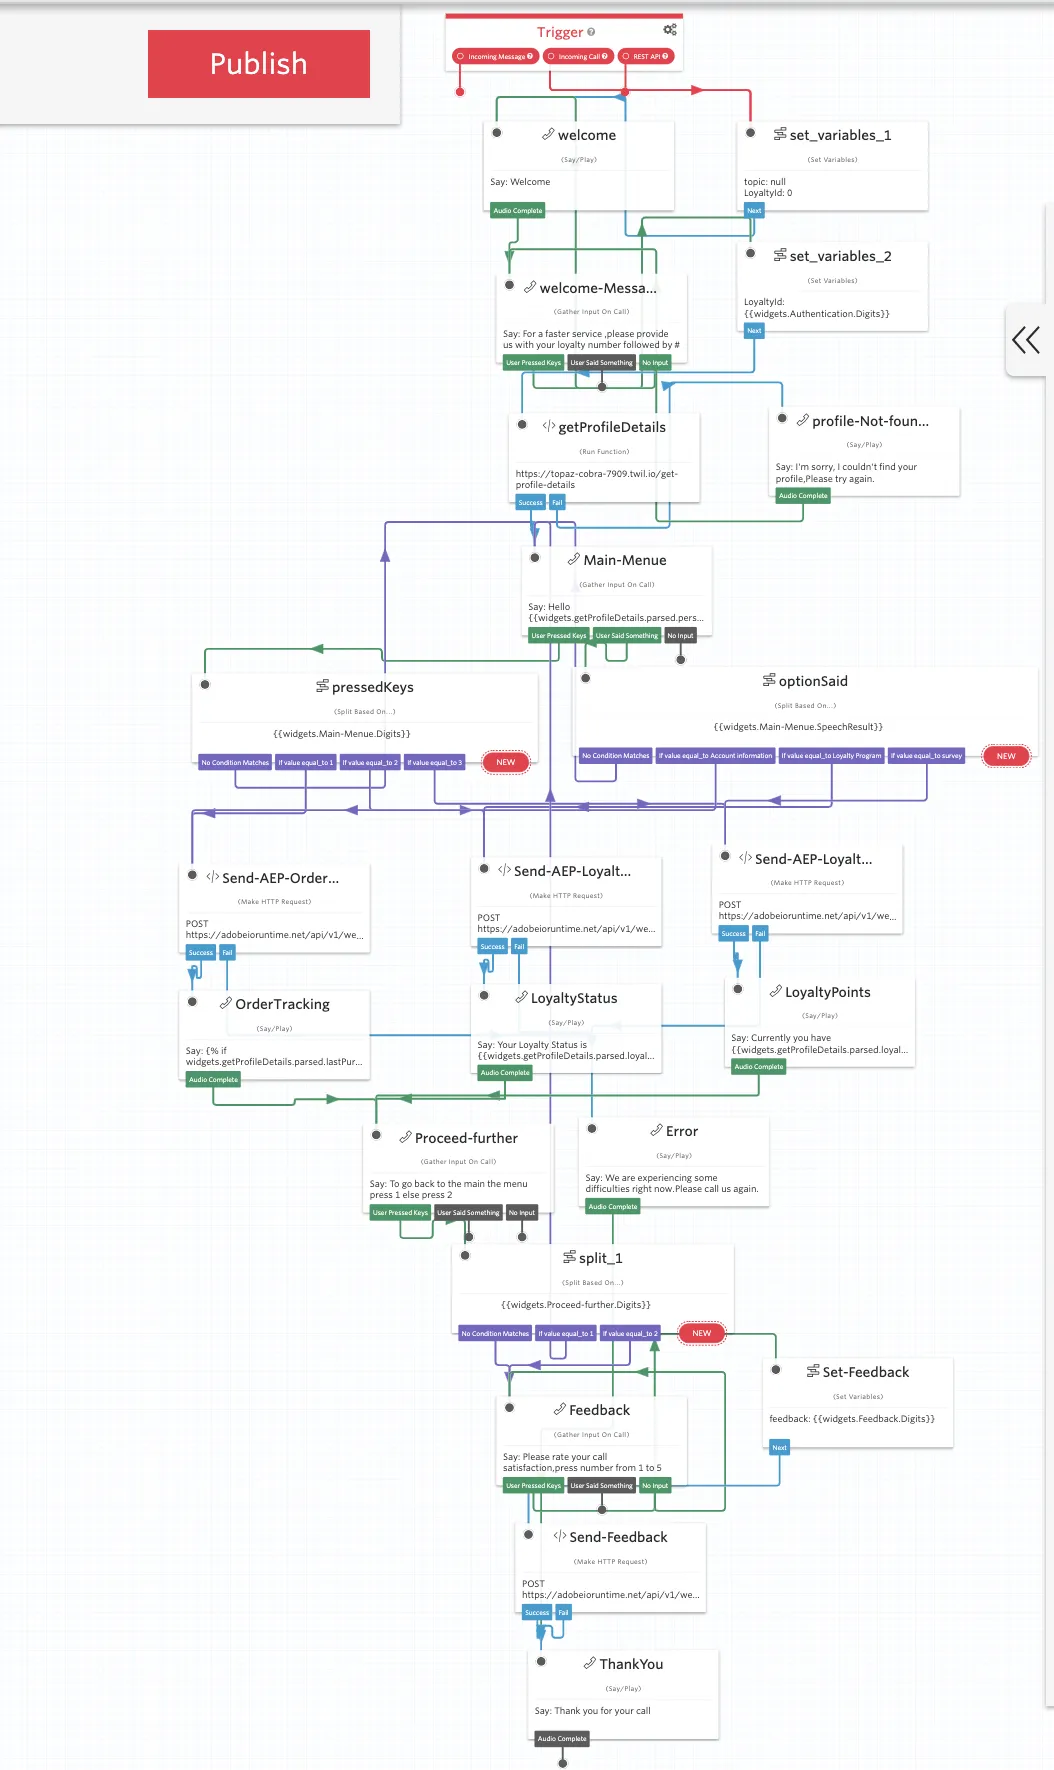
Task: Click User Said Something port on Feedback widget
Action: (601, 1486)
